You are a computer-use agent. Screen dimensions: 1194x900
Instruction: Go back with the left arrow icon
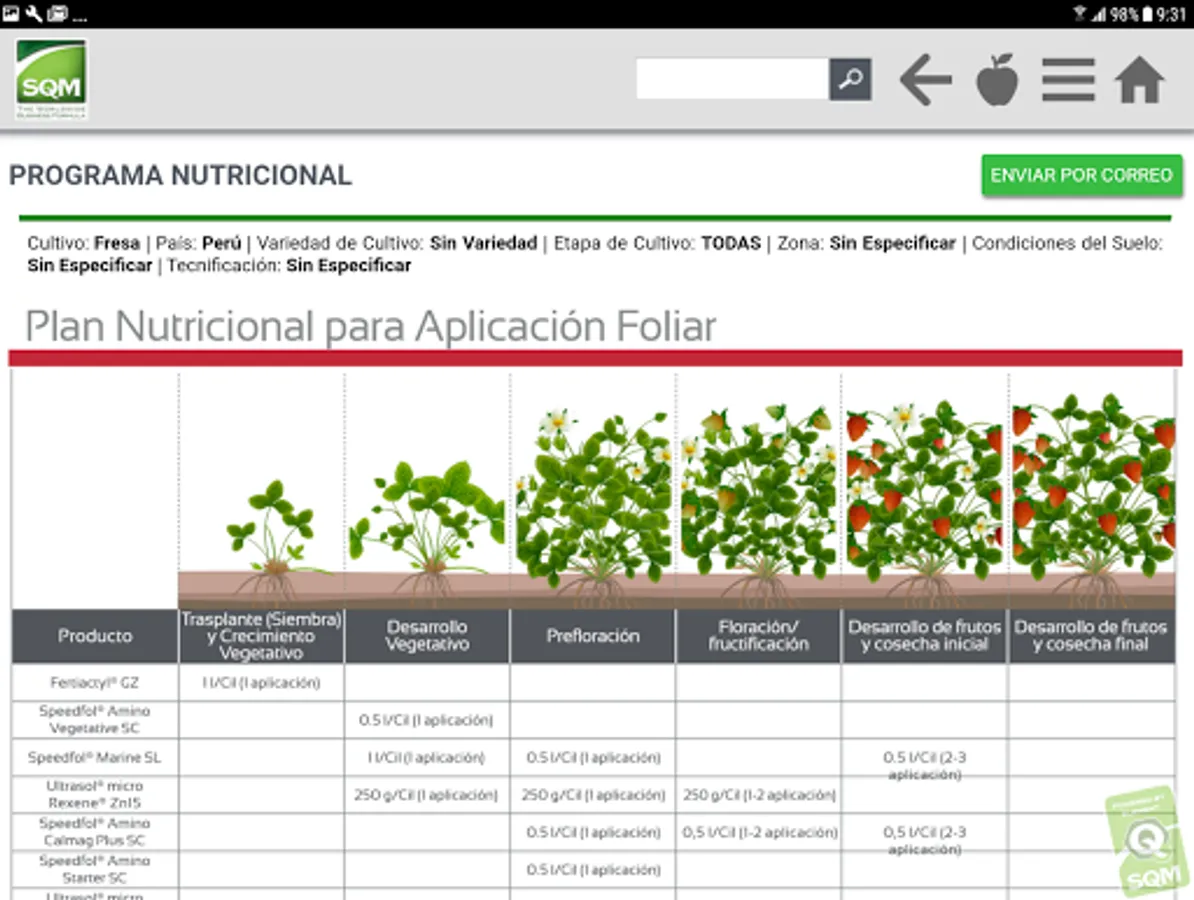(x=925, y=79)
